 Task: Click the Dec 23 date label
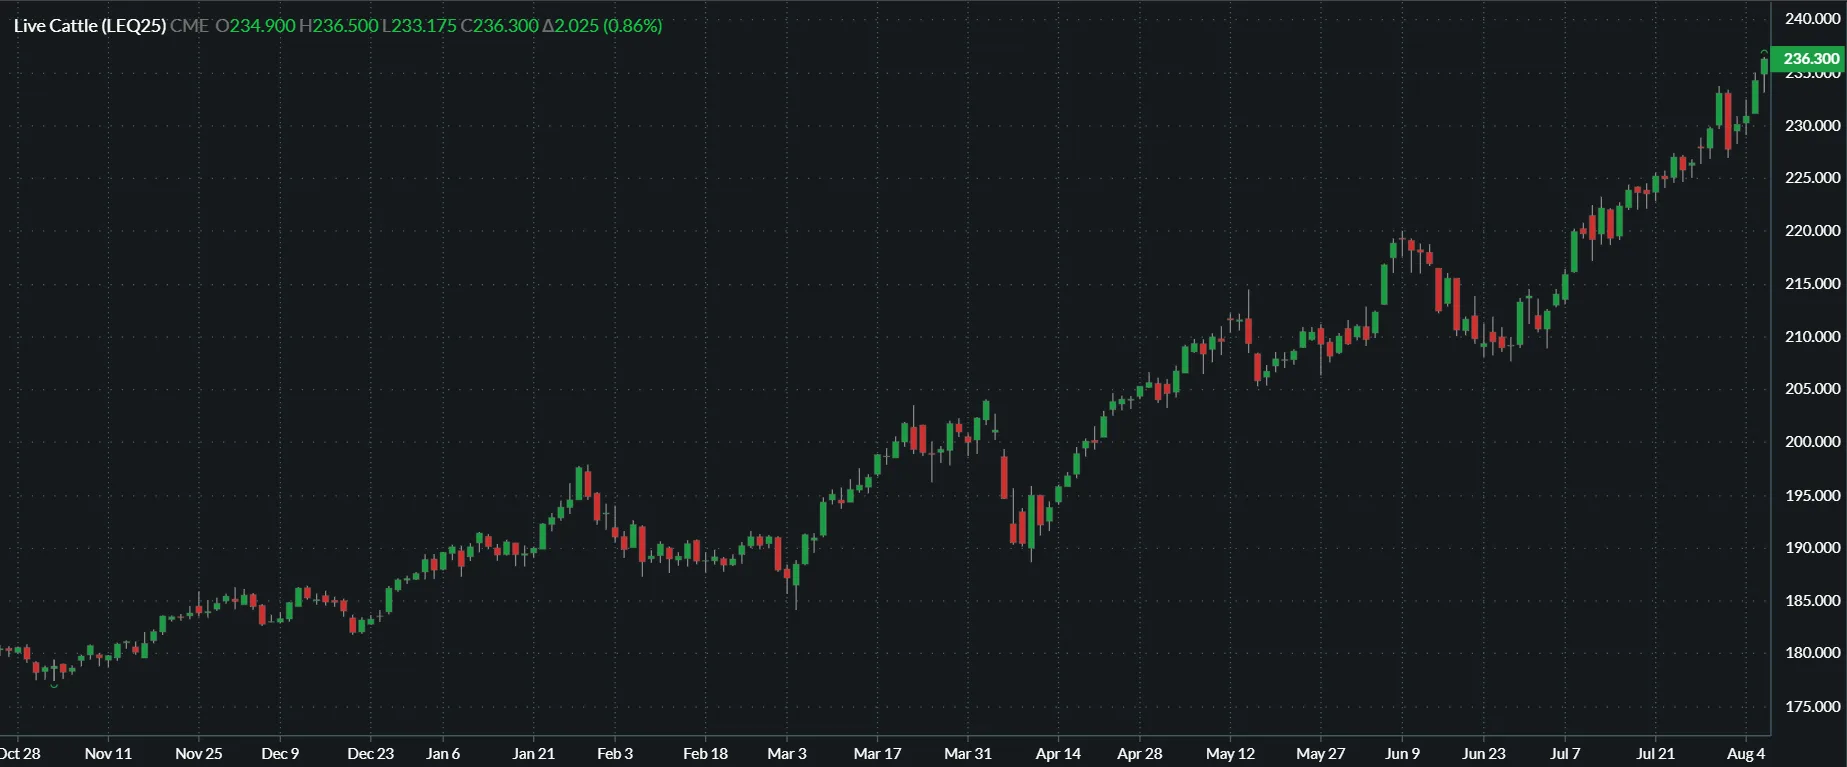(370, 753)
